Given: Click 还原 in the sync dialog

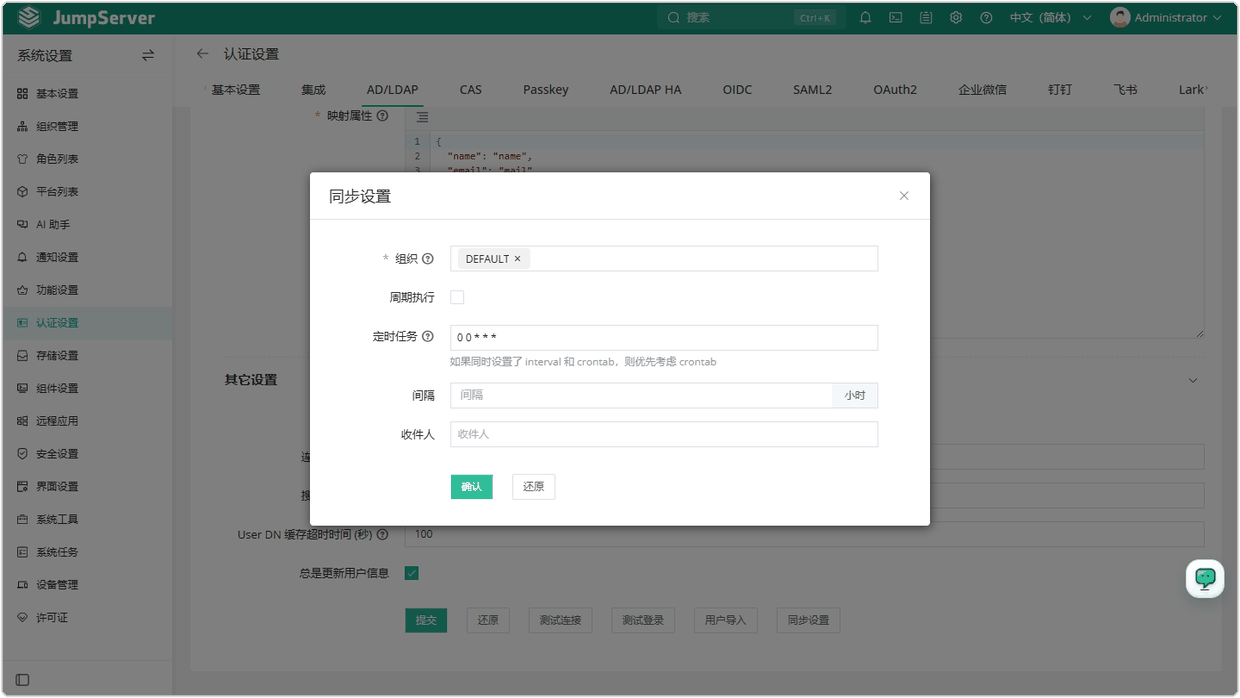Looking at the screenshot, I should click(x=533, y=487).
